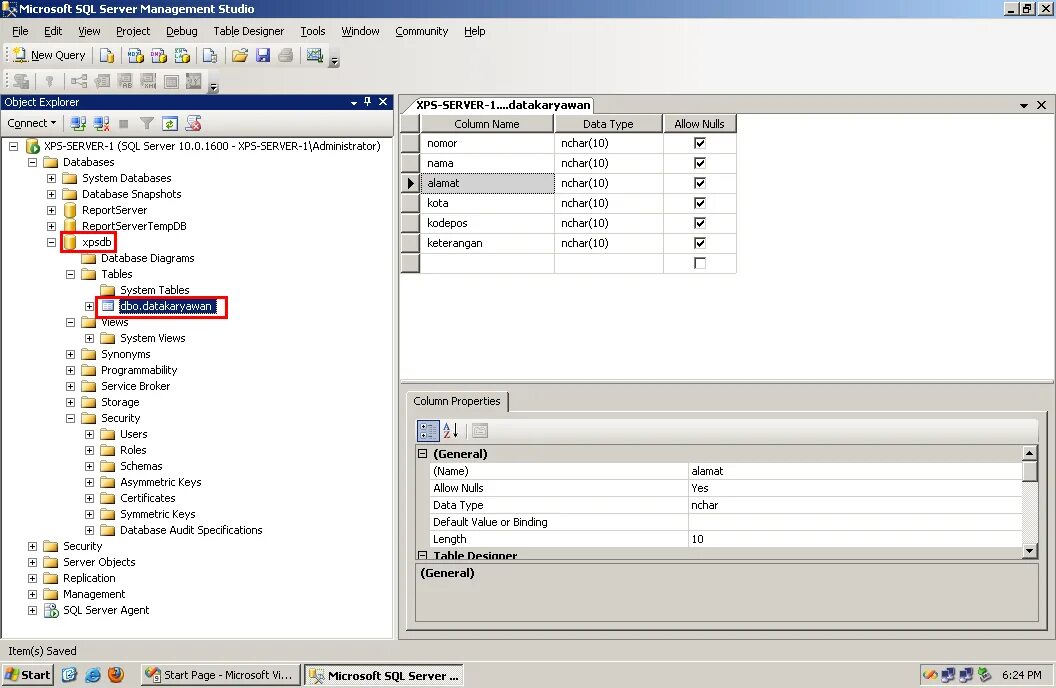Click the Activity Monitor toolbar icon
This screenshot has height=688, width=1056.
pos(315,55)
